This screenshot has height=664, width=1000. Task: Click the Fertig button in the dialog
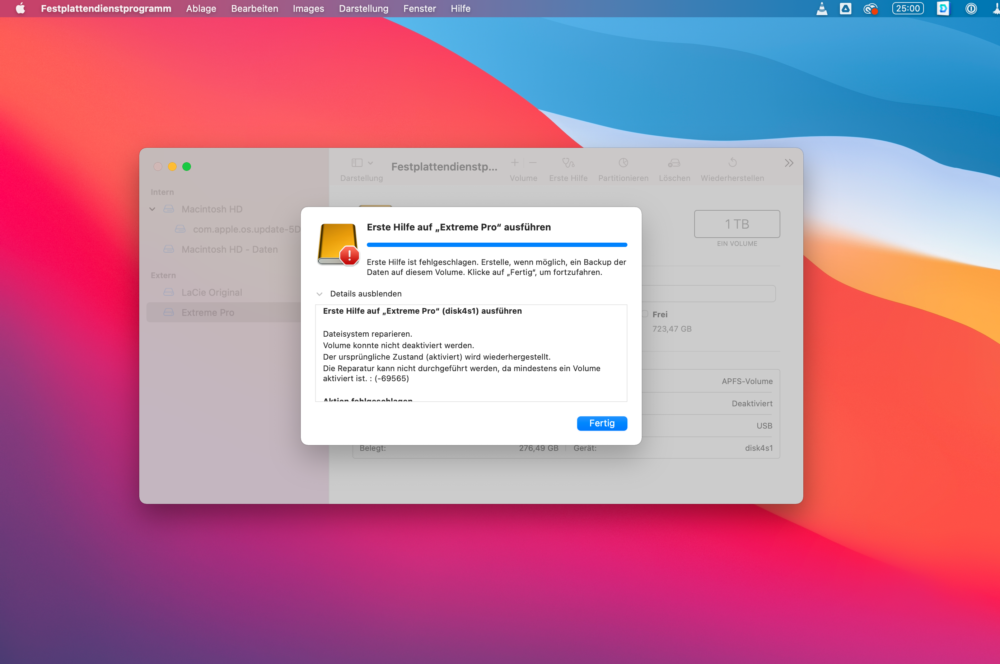(601, 424)
